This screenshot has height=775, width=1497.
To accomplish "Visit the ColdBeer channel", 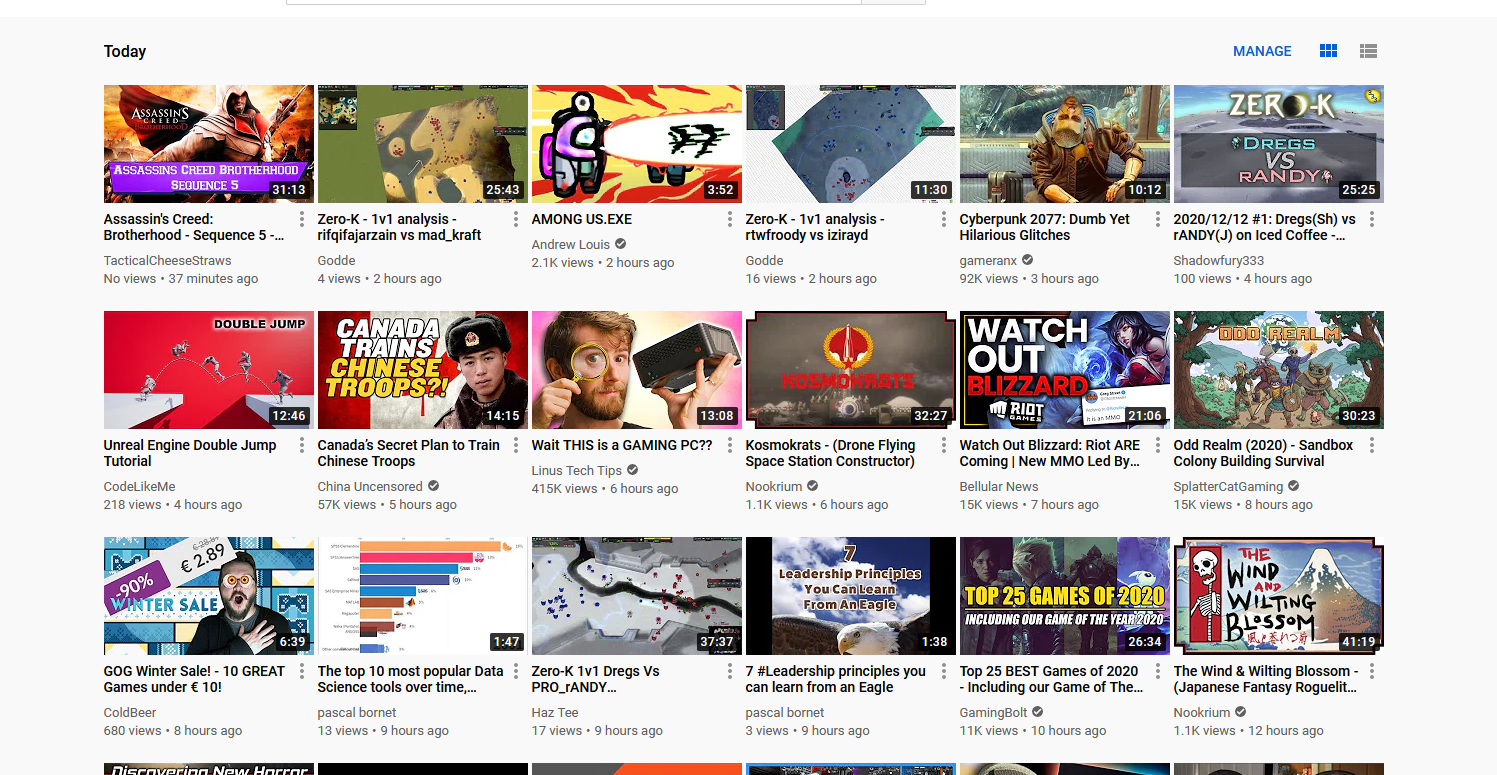I will [131, 713].
